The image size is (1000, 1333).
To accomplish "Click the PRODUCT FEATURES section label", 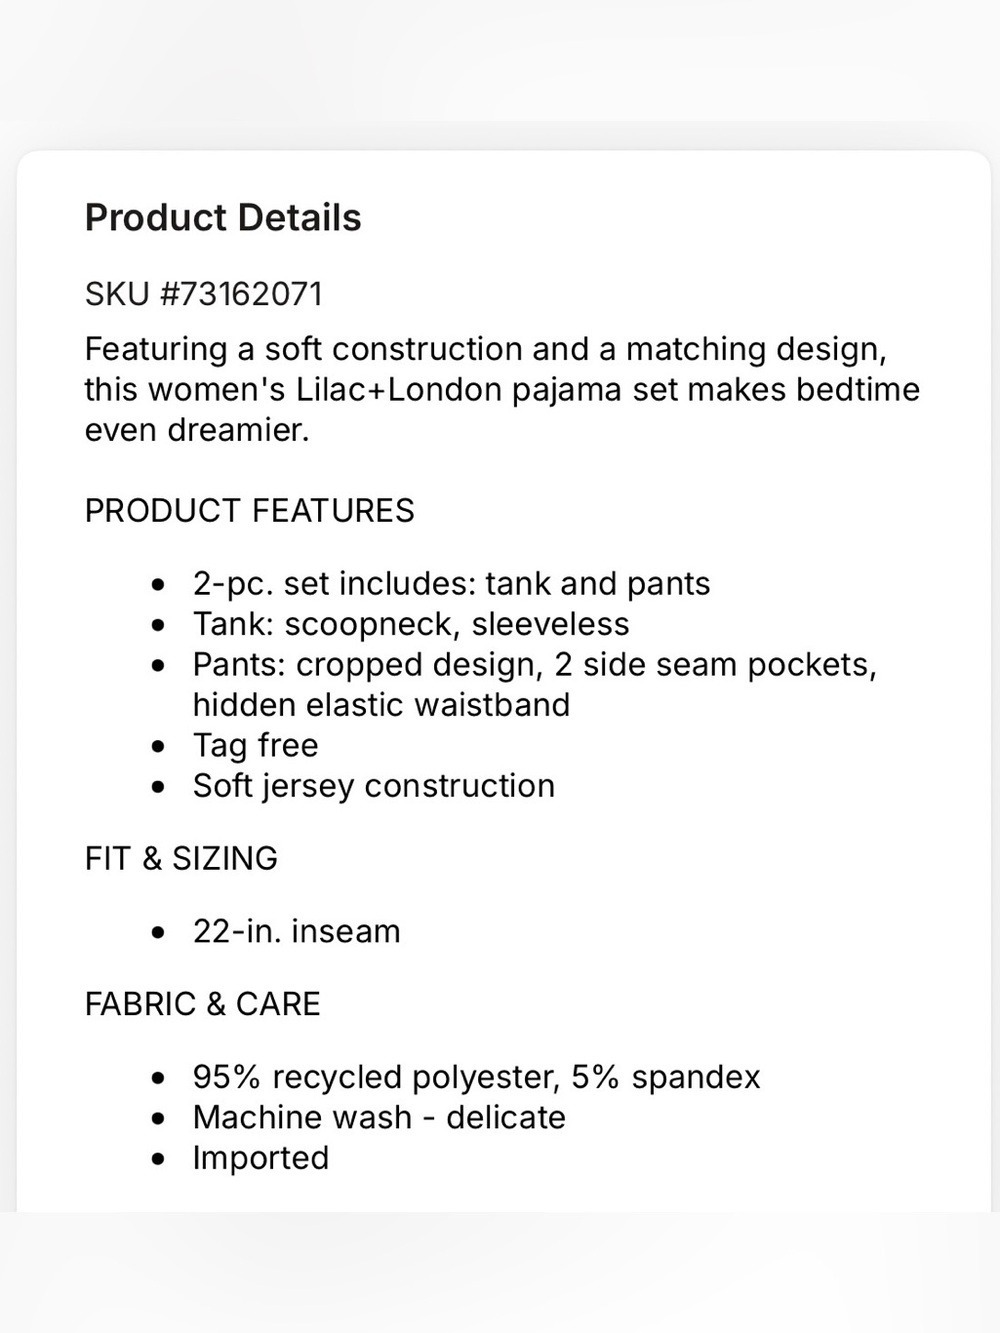I will [249, 511].
